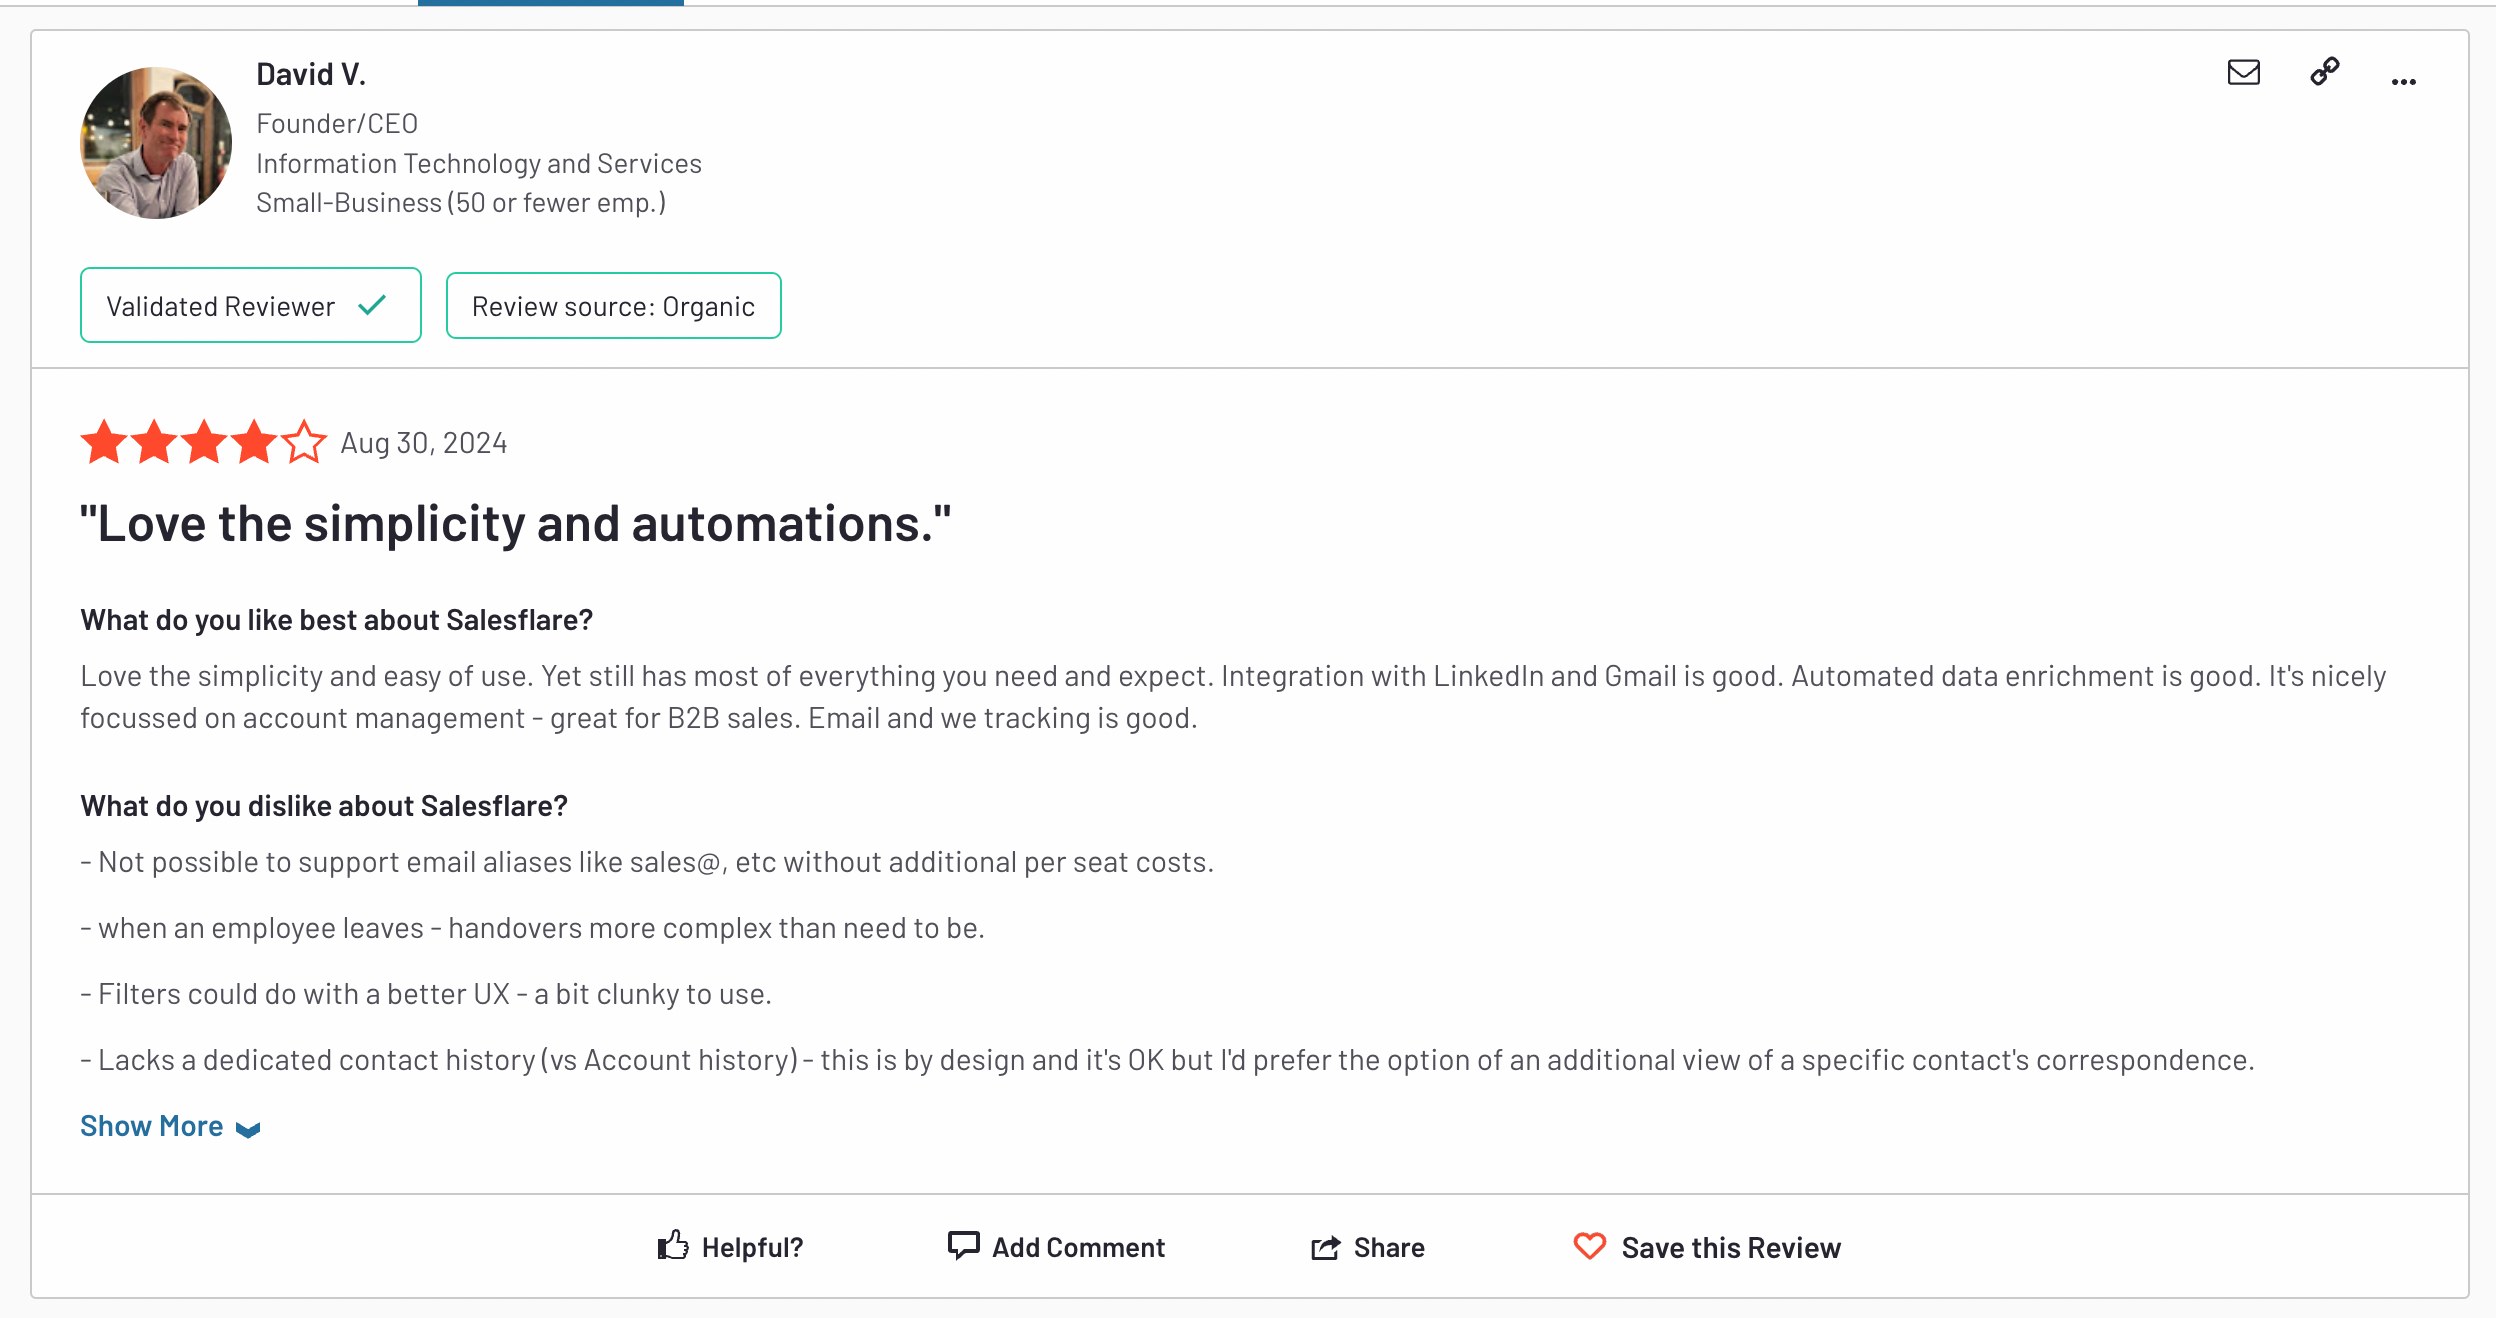Click Information Technology and Services text
2496x1318 pixels.
pos(479,163)
